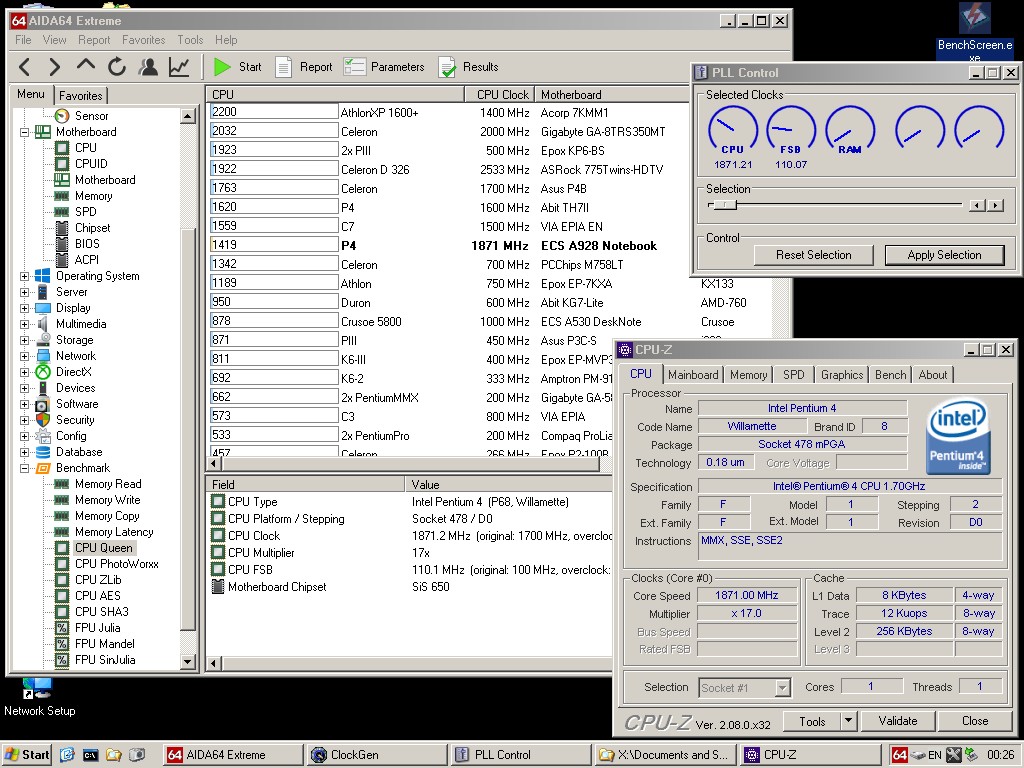Click Reset Selection in PLL Control
The height and width of the screenshot is (768, 1024).
pyautogui.click(x=814, y=255)
